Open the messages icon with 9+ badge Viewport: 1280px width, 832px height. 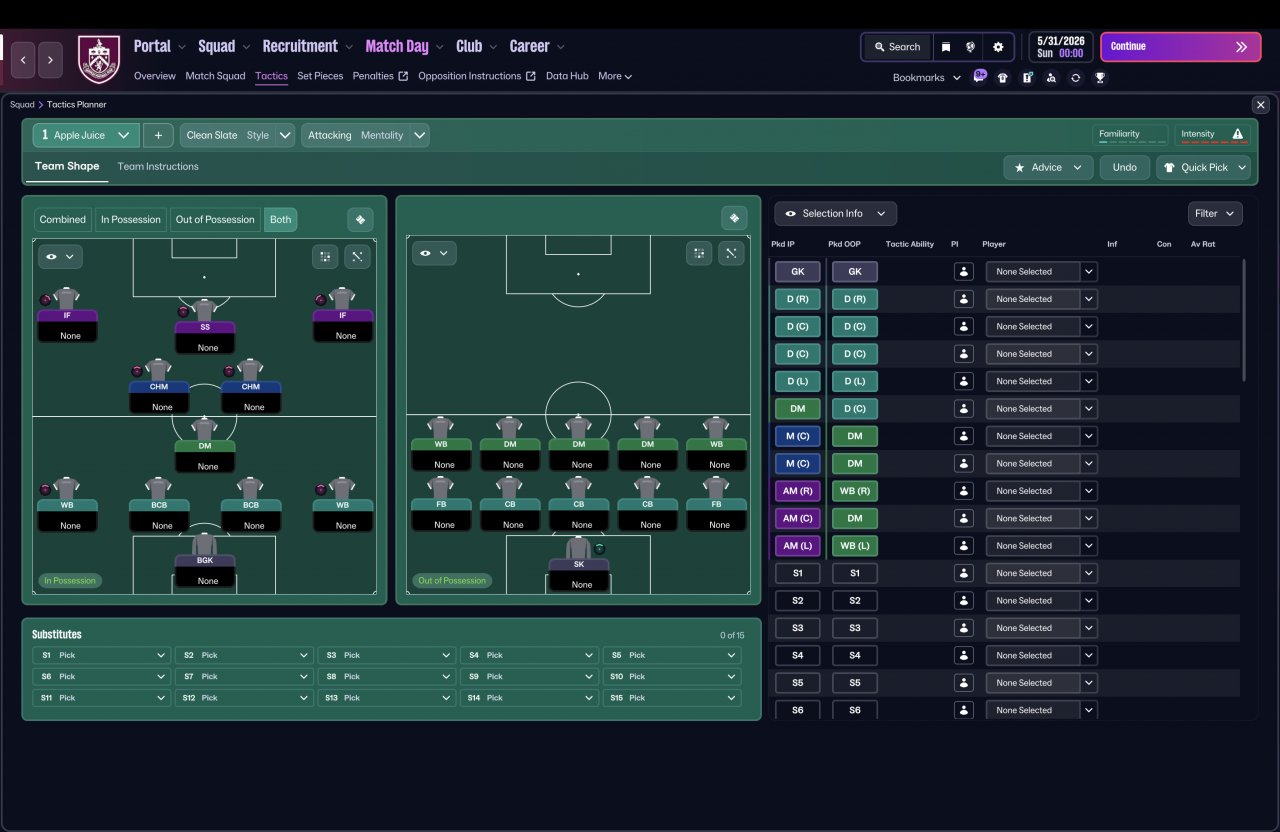coord(979,77)
